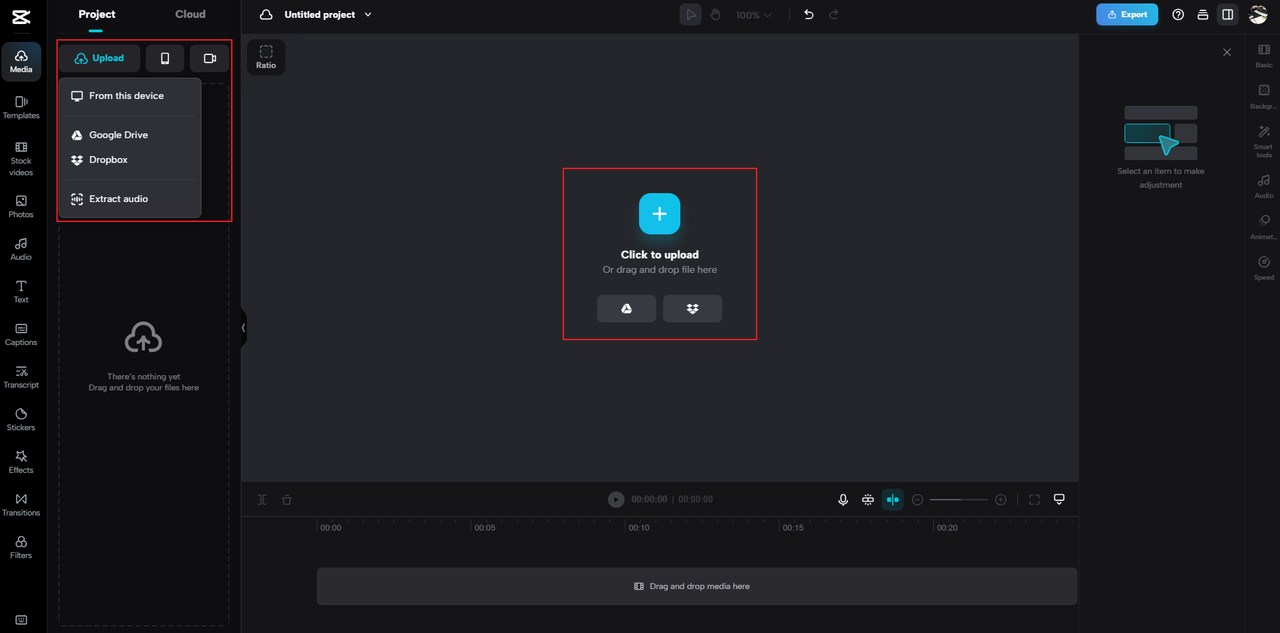Open the Animation properties tab
This screenshot has width=1280, height=633.
coord(1264,228)
